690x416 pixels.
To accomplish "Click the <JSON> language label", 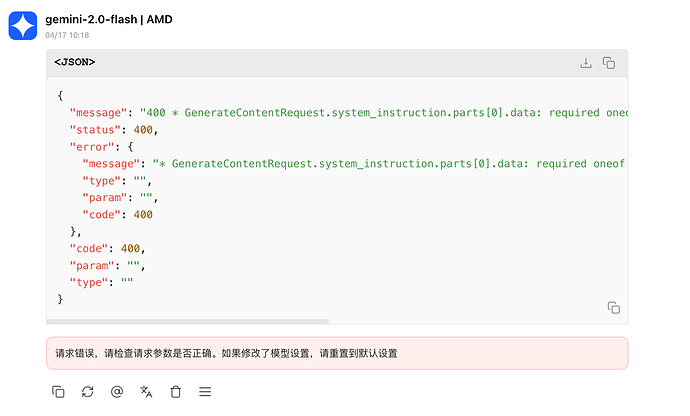I will tap(75, 62).
